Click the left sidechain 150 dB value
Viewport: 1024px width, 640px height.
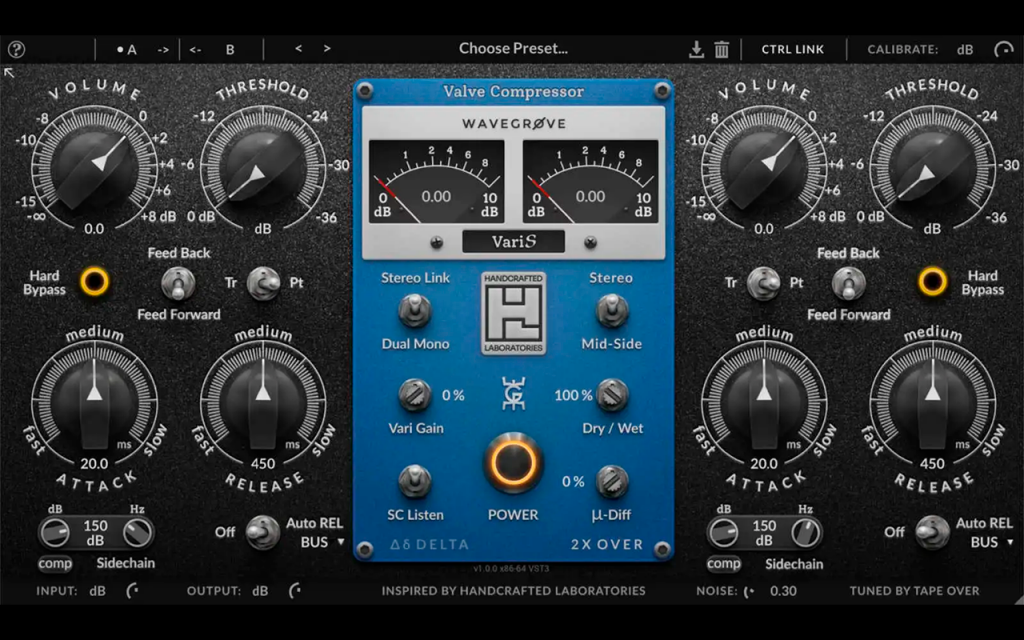click(95, 533)
